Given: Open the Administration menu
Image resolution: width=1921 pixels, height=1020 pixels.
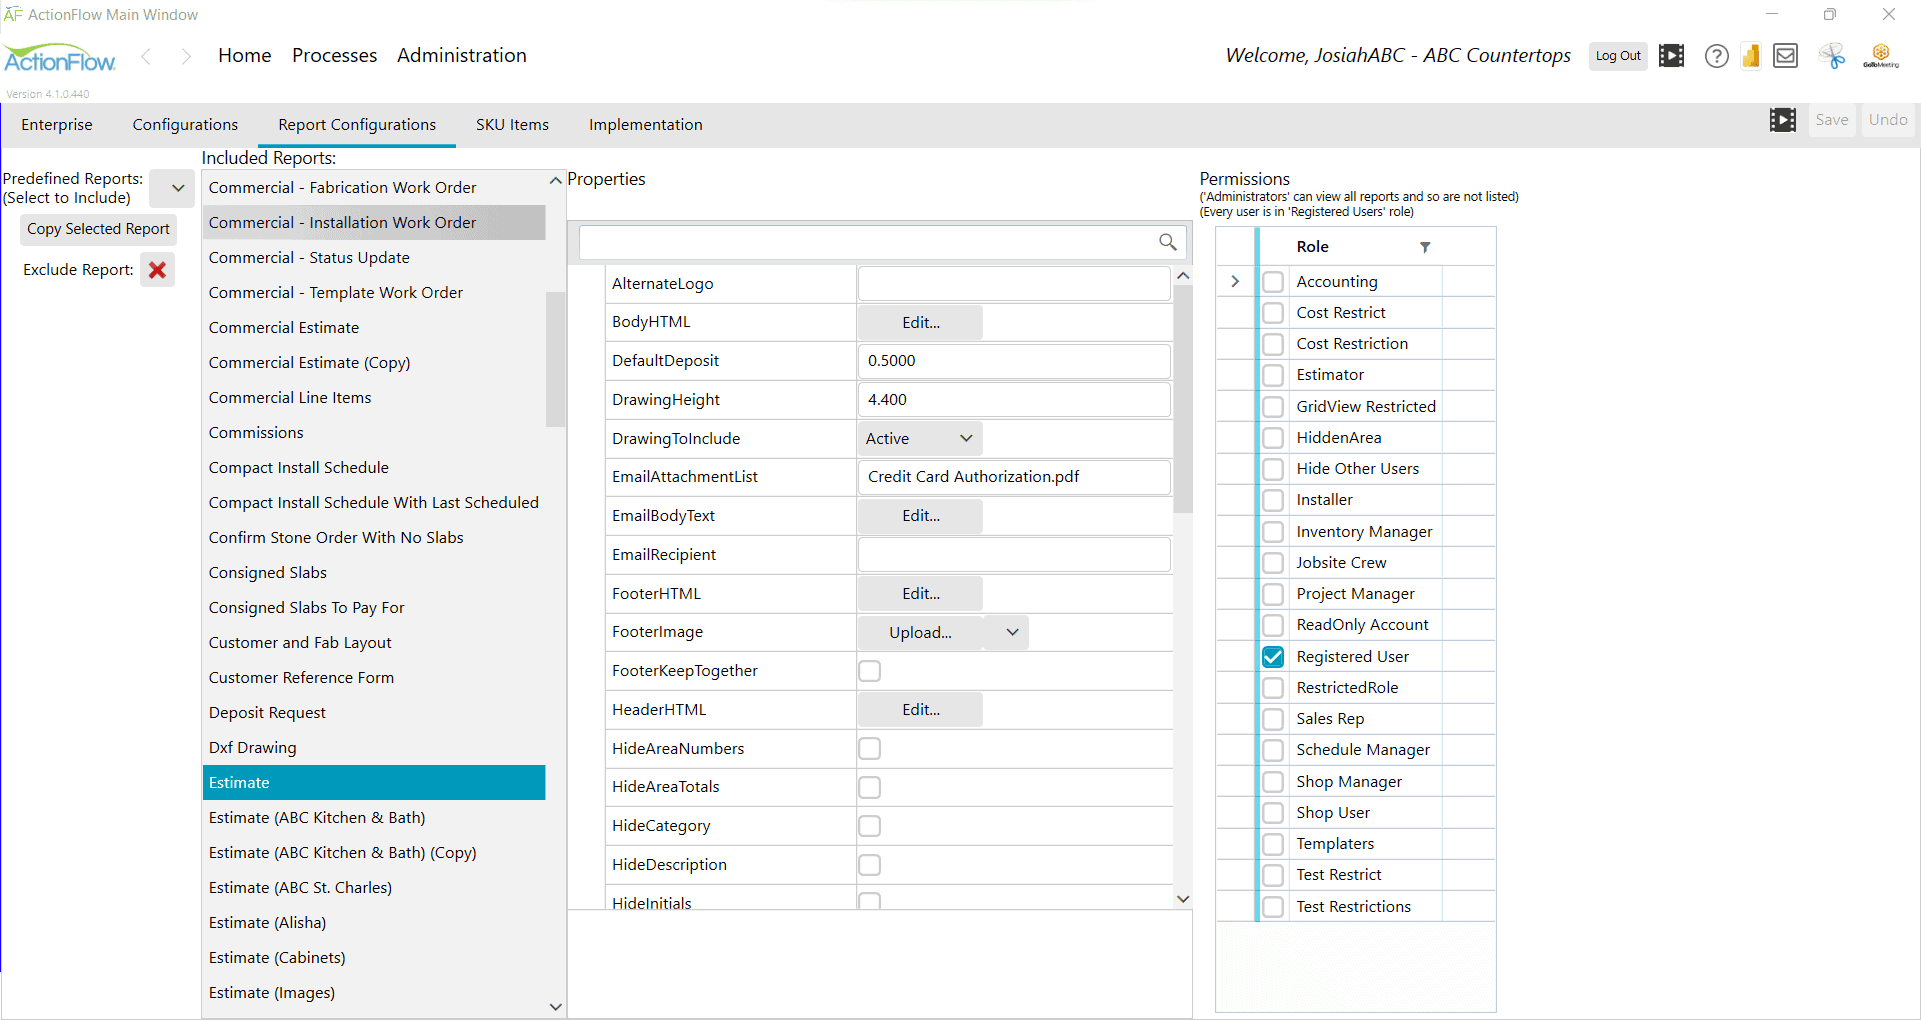Looking at the screenshot, I should pos(461,55).
